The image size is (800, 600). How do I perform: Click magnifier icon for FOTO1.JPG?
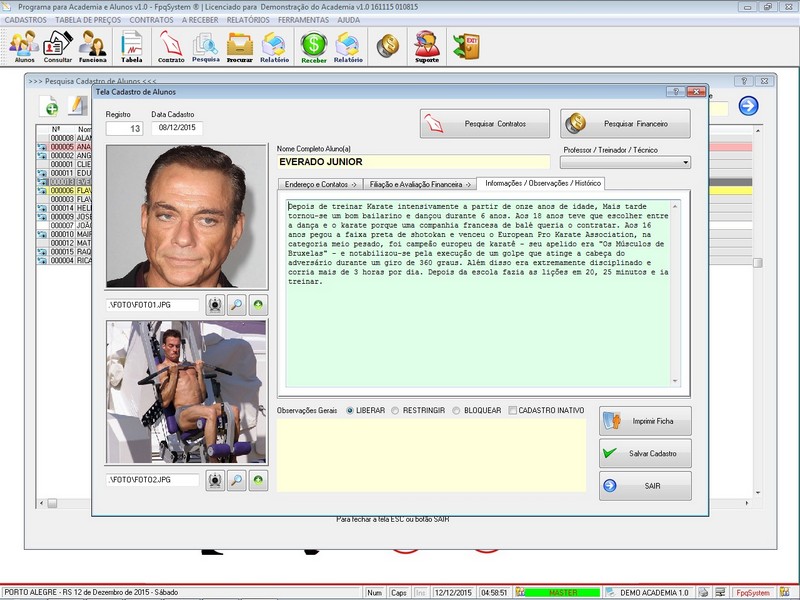pos(237,305)
